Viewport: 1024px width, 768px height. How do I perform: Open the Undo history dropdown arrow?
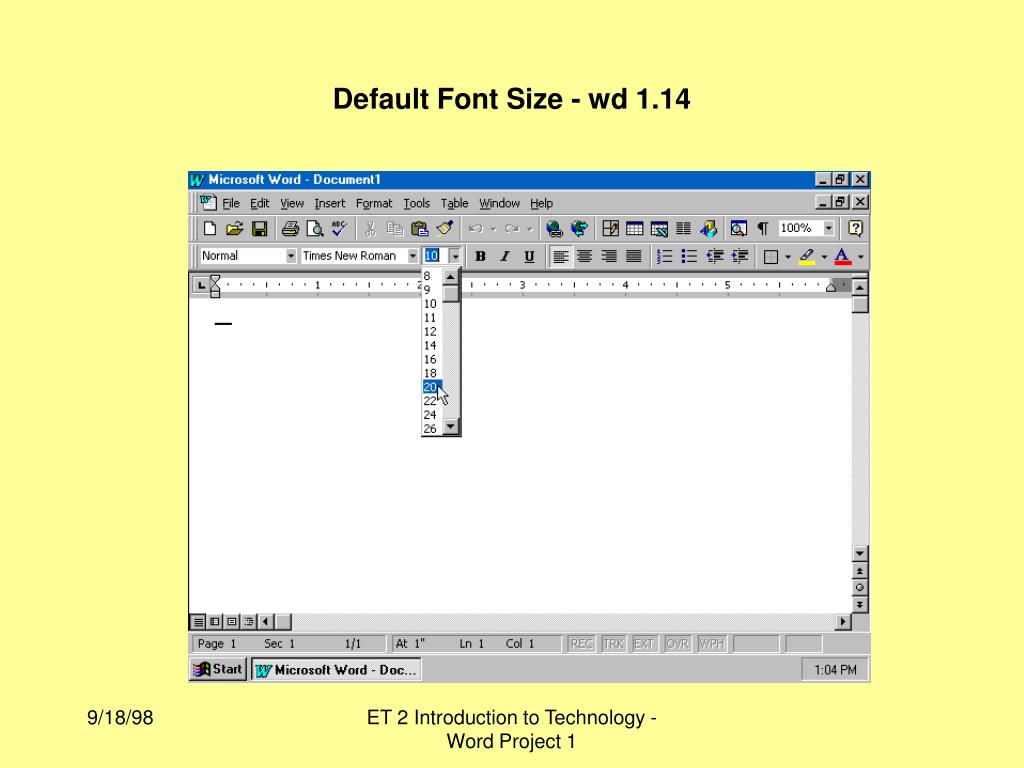pos(494,229)
